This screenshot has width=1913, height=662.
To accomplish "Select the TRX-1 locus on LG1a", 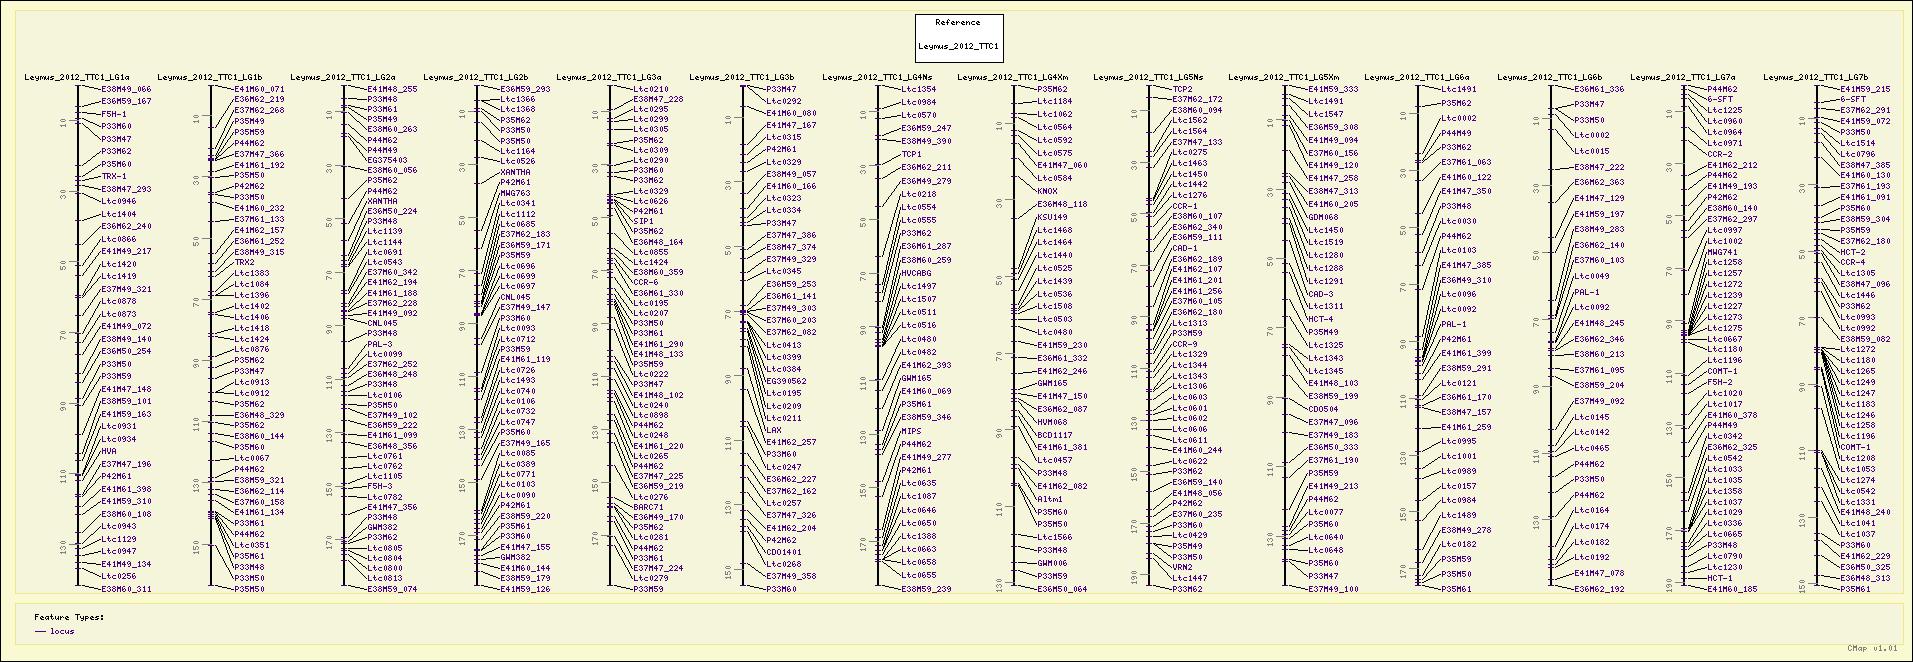I will pos(114,176).
